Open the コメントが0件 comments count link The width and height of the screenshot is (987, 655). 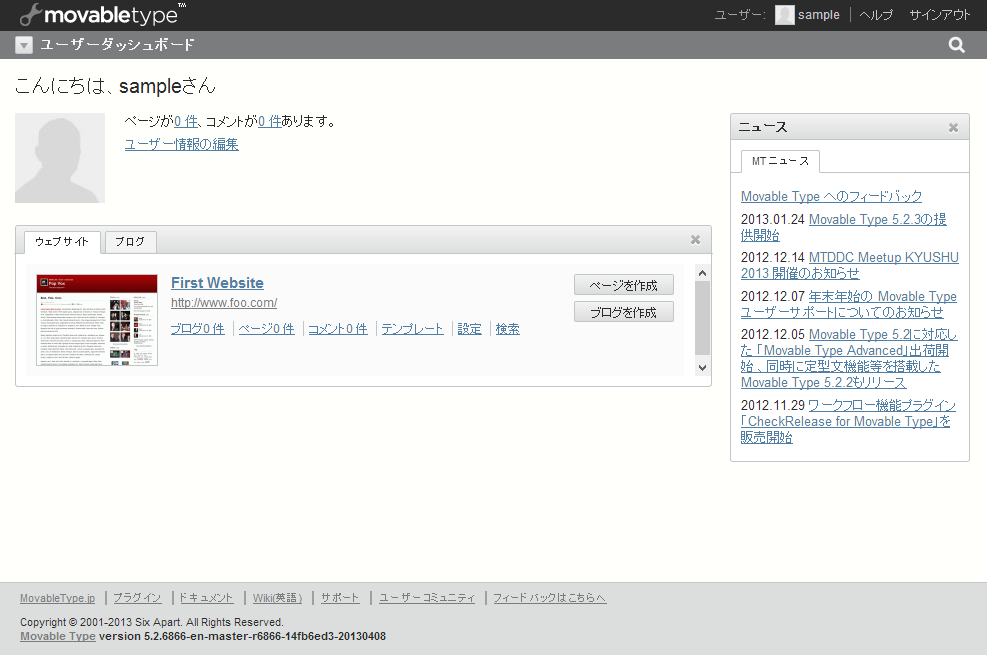pos(269,121)
